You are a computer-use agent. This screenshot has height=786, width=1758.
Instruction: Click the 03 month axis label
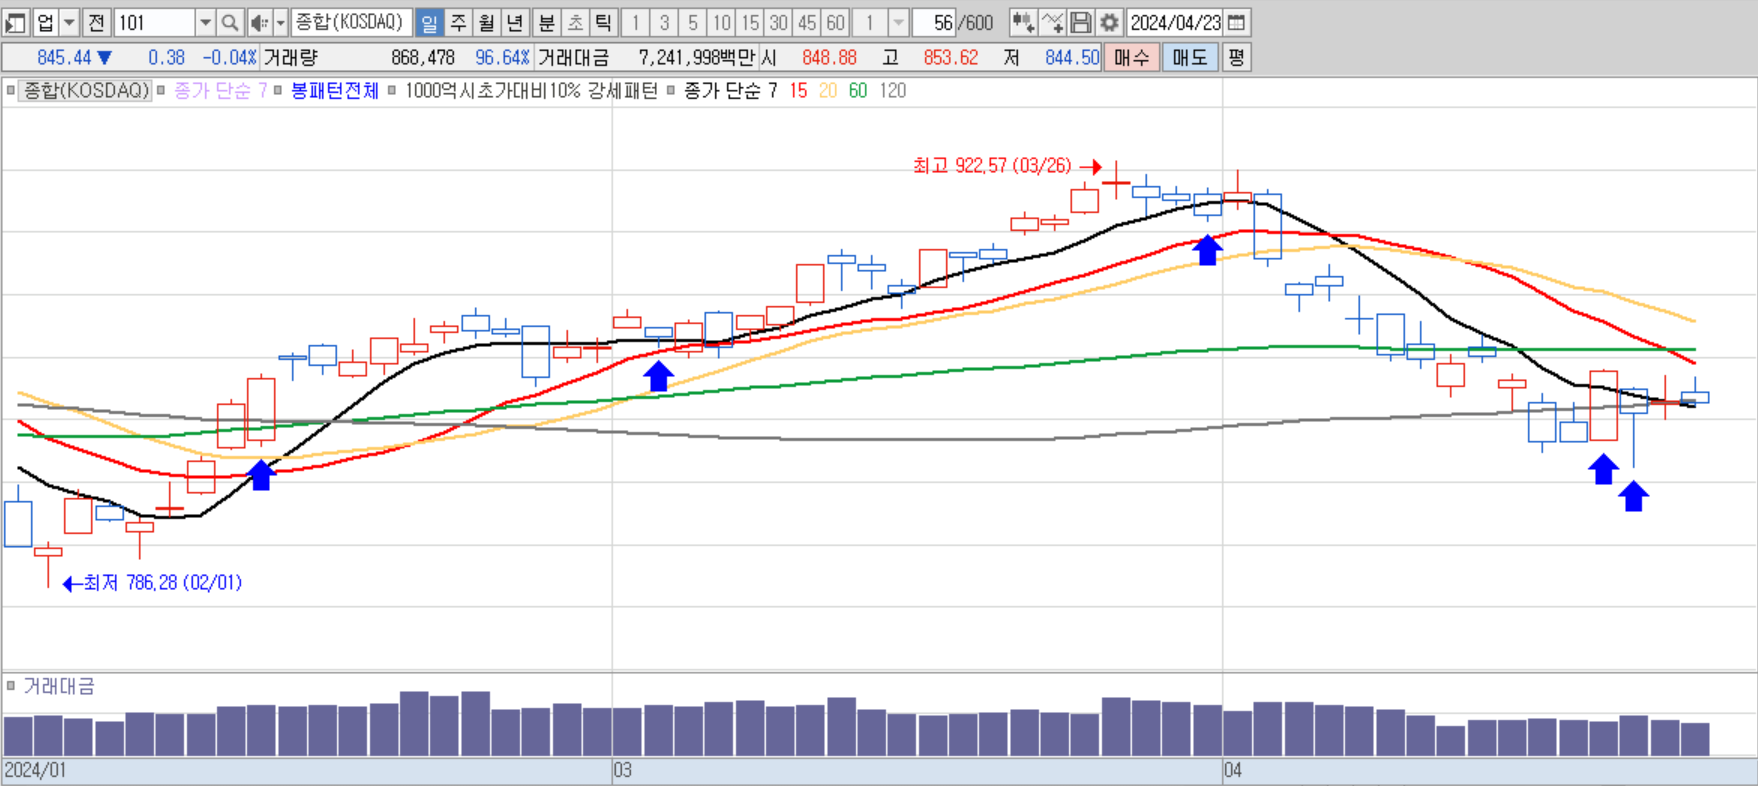623,771
